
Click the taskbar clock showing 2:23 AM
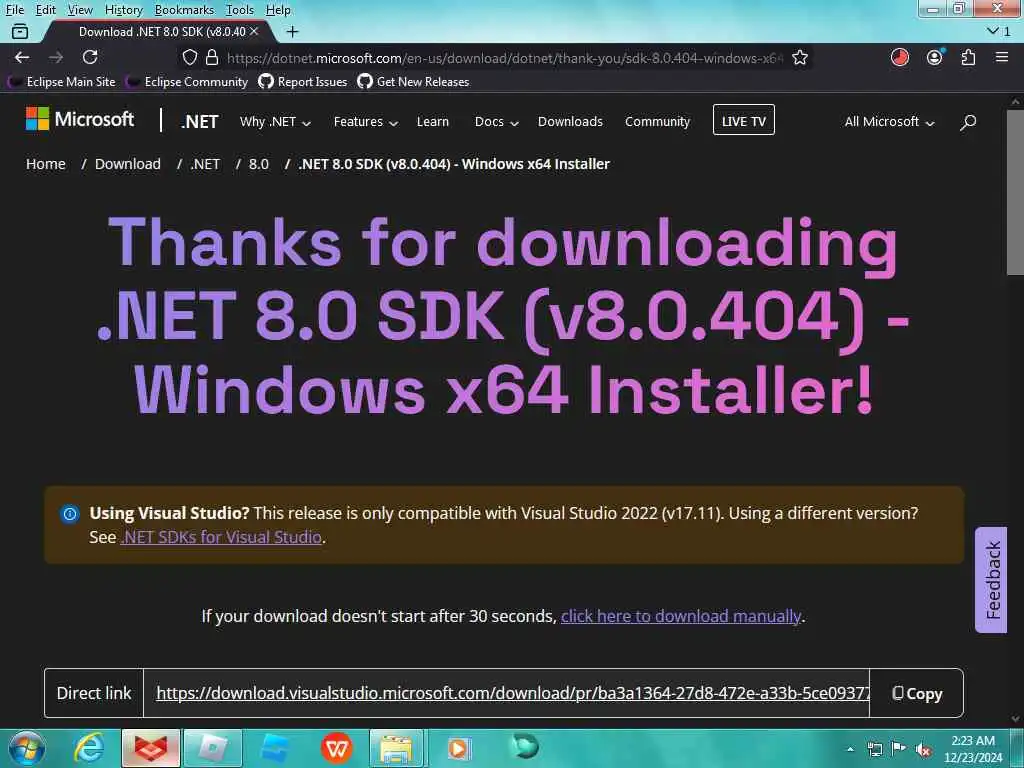[x=972, y=748]
